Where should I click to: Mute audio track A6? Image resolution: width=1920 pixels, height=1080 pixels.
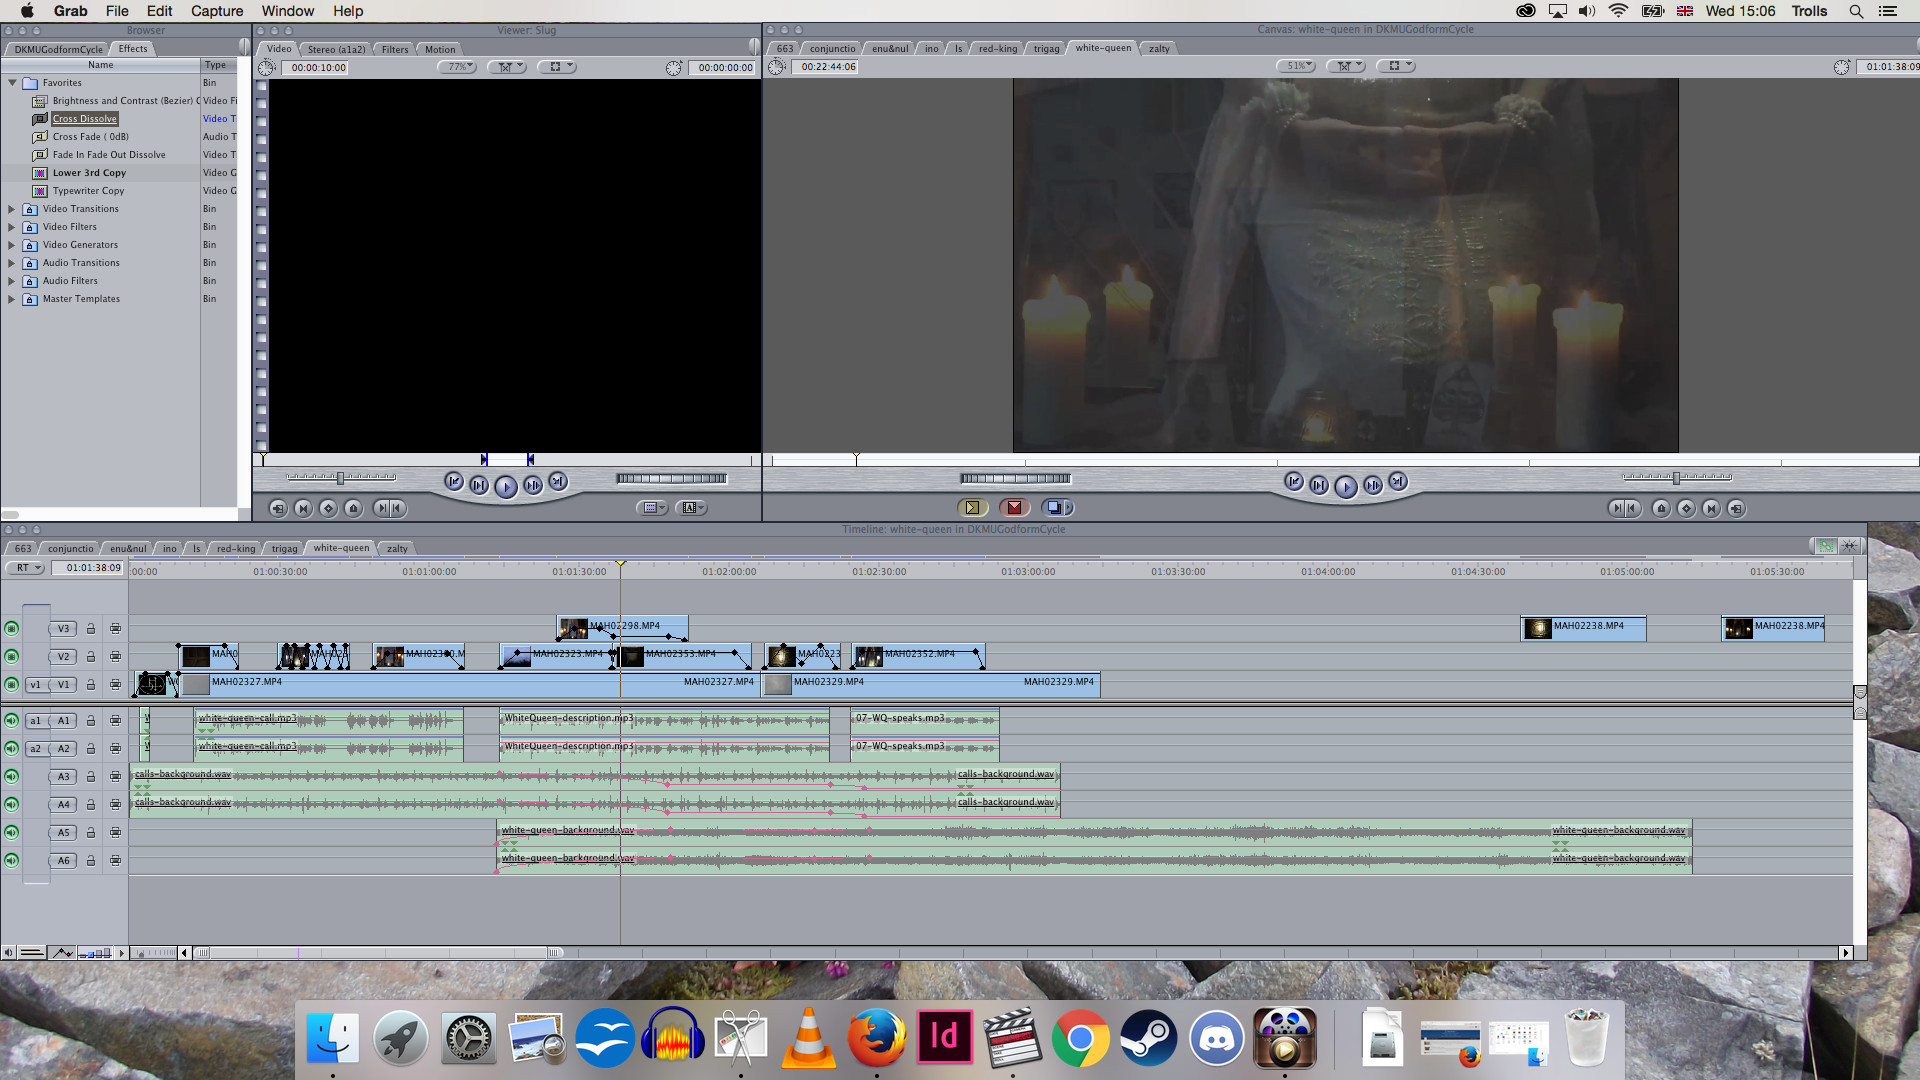coord(11,861)
